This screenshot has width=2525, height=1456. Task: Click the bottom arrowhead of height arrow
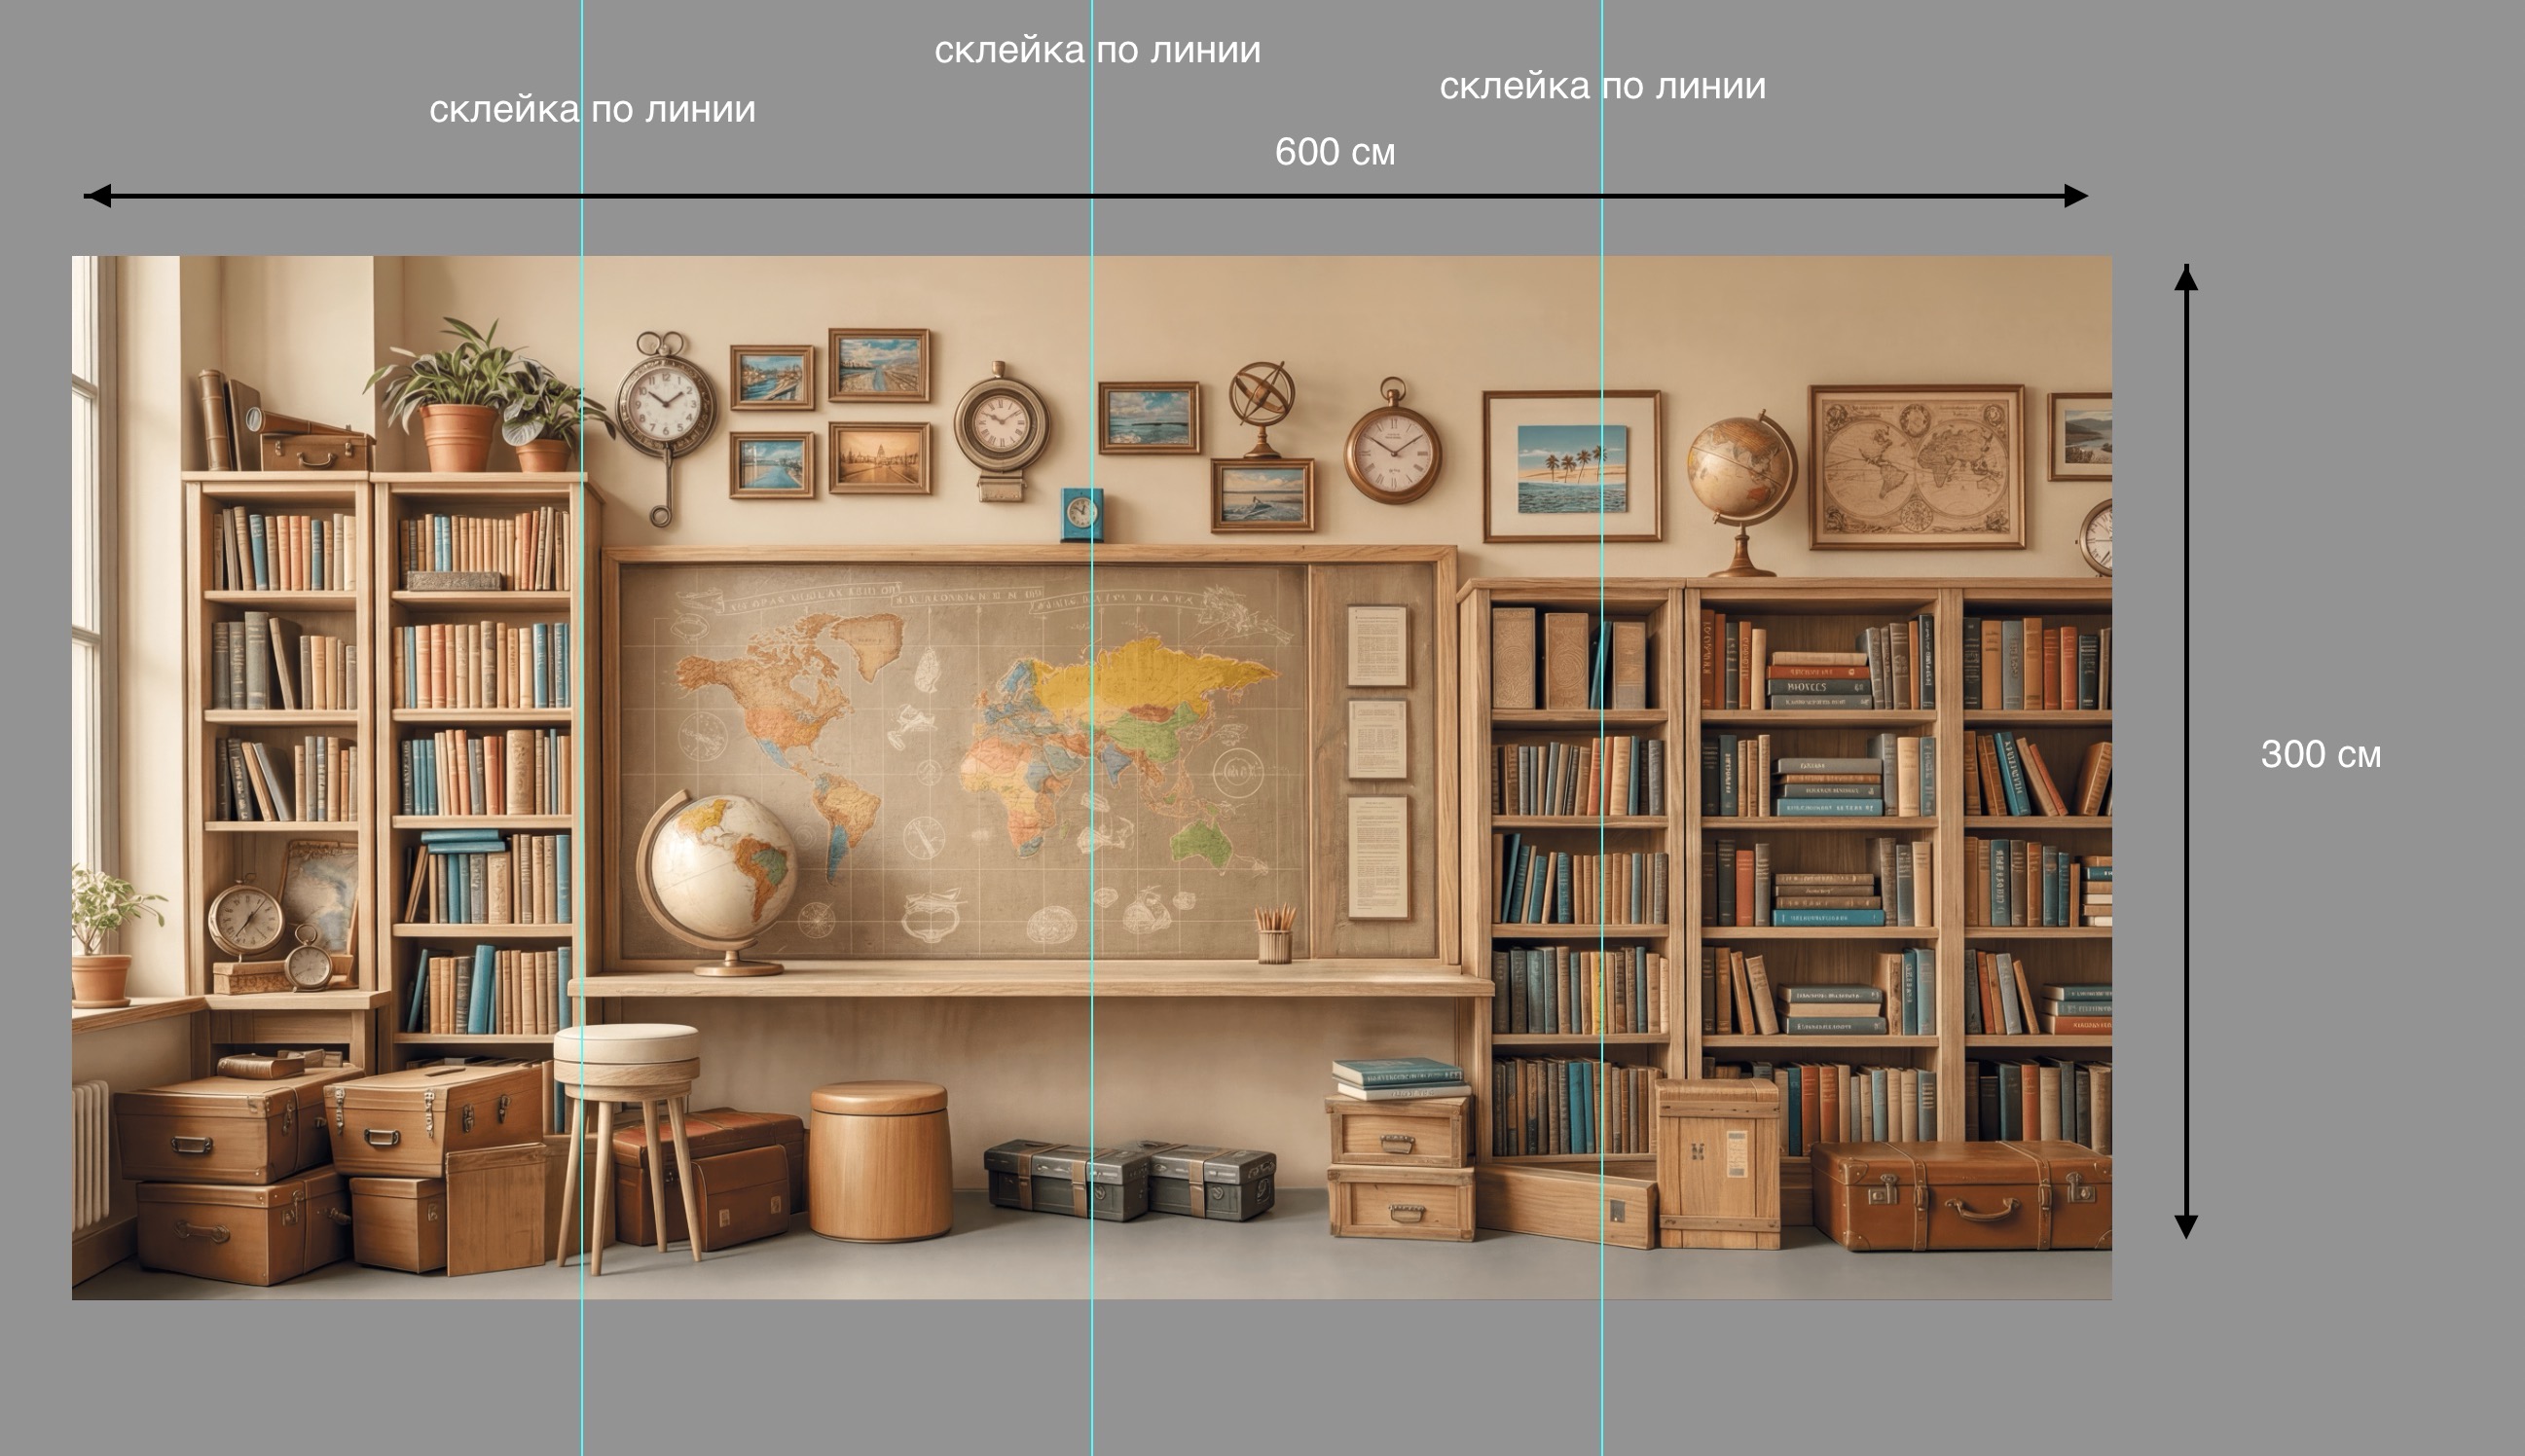click(x=2186, y=1226)
